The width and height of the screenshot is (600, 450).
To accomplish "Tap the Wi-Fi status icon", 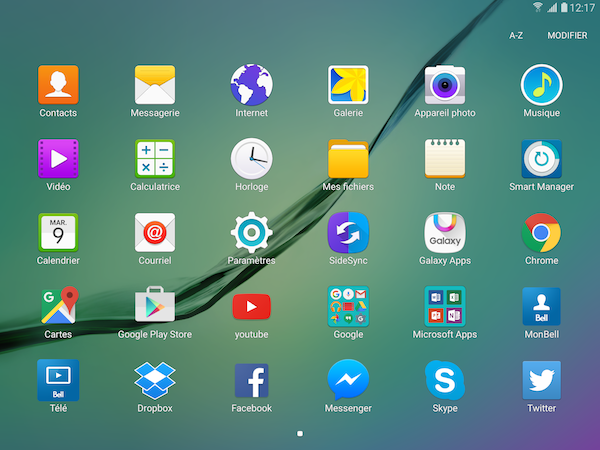I will 538,7.
